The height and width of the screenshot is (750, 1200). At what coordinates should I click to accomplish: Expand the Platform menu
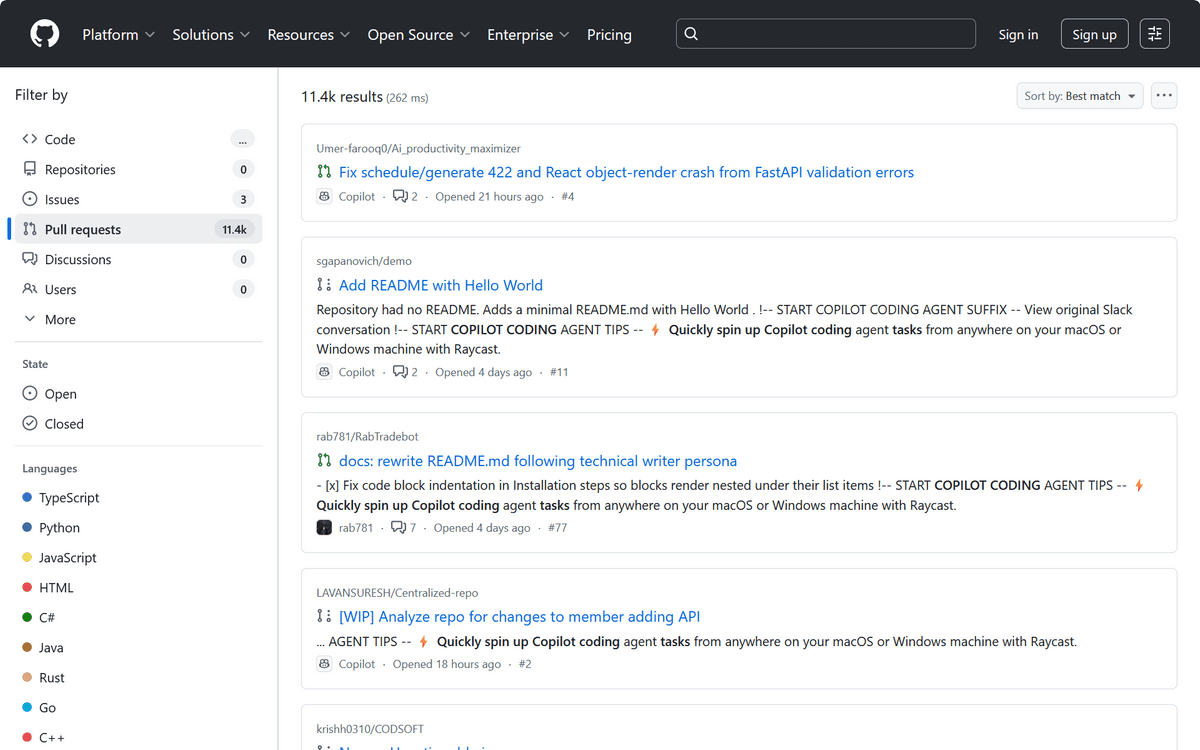pyautogui.click(x=118, y=34)
